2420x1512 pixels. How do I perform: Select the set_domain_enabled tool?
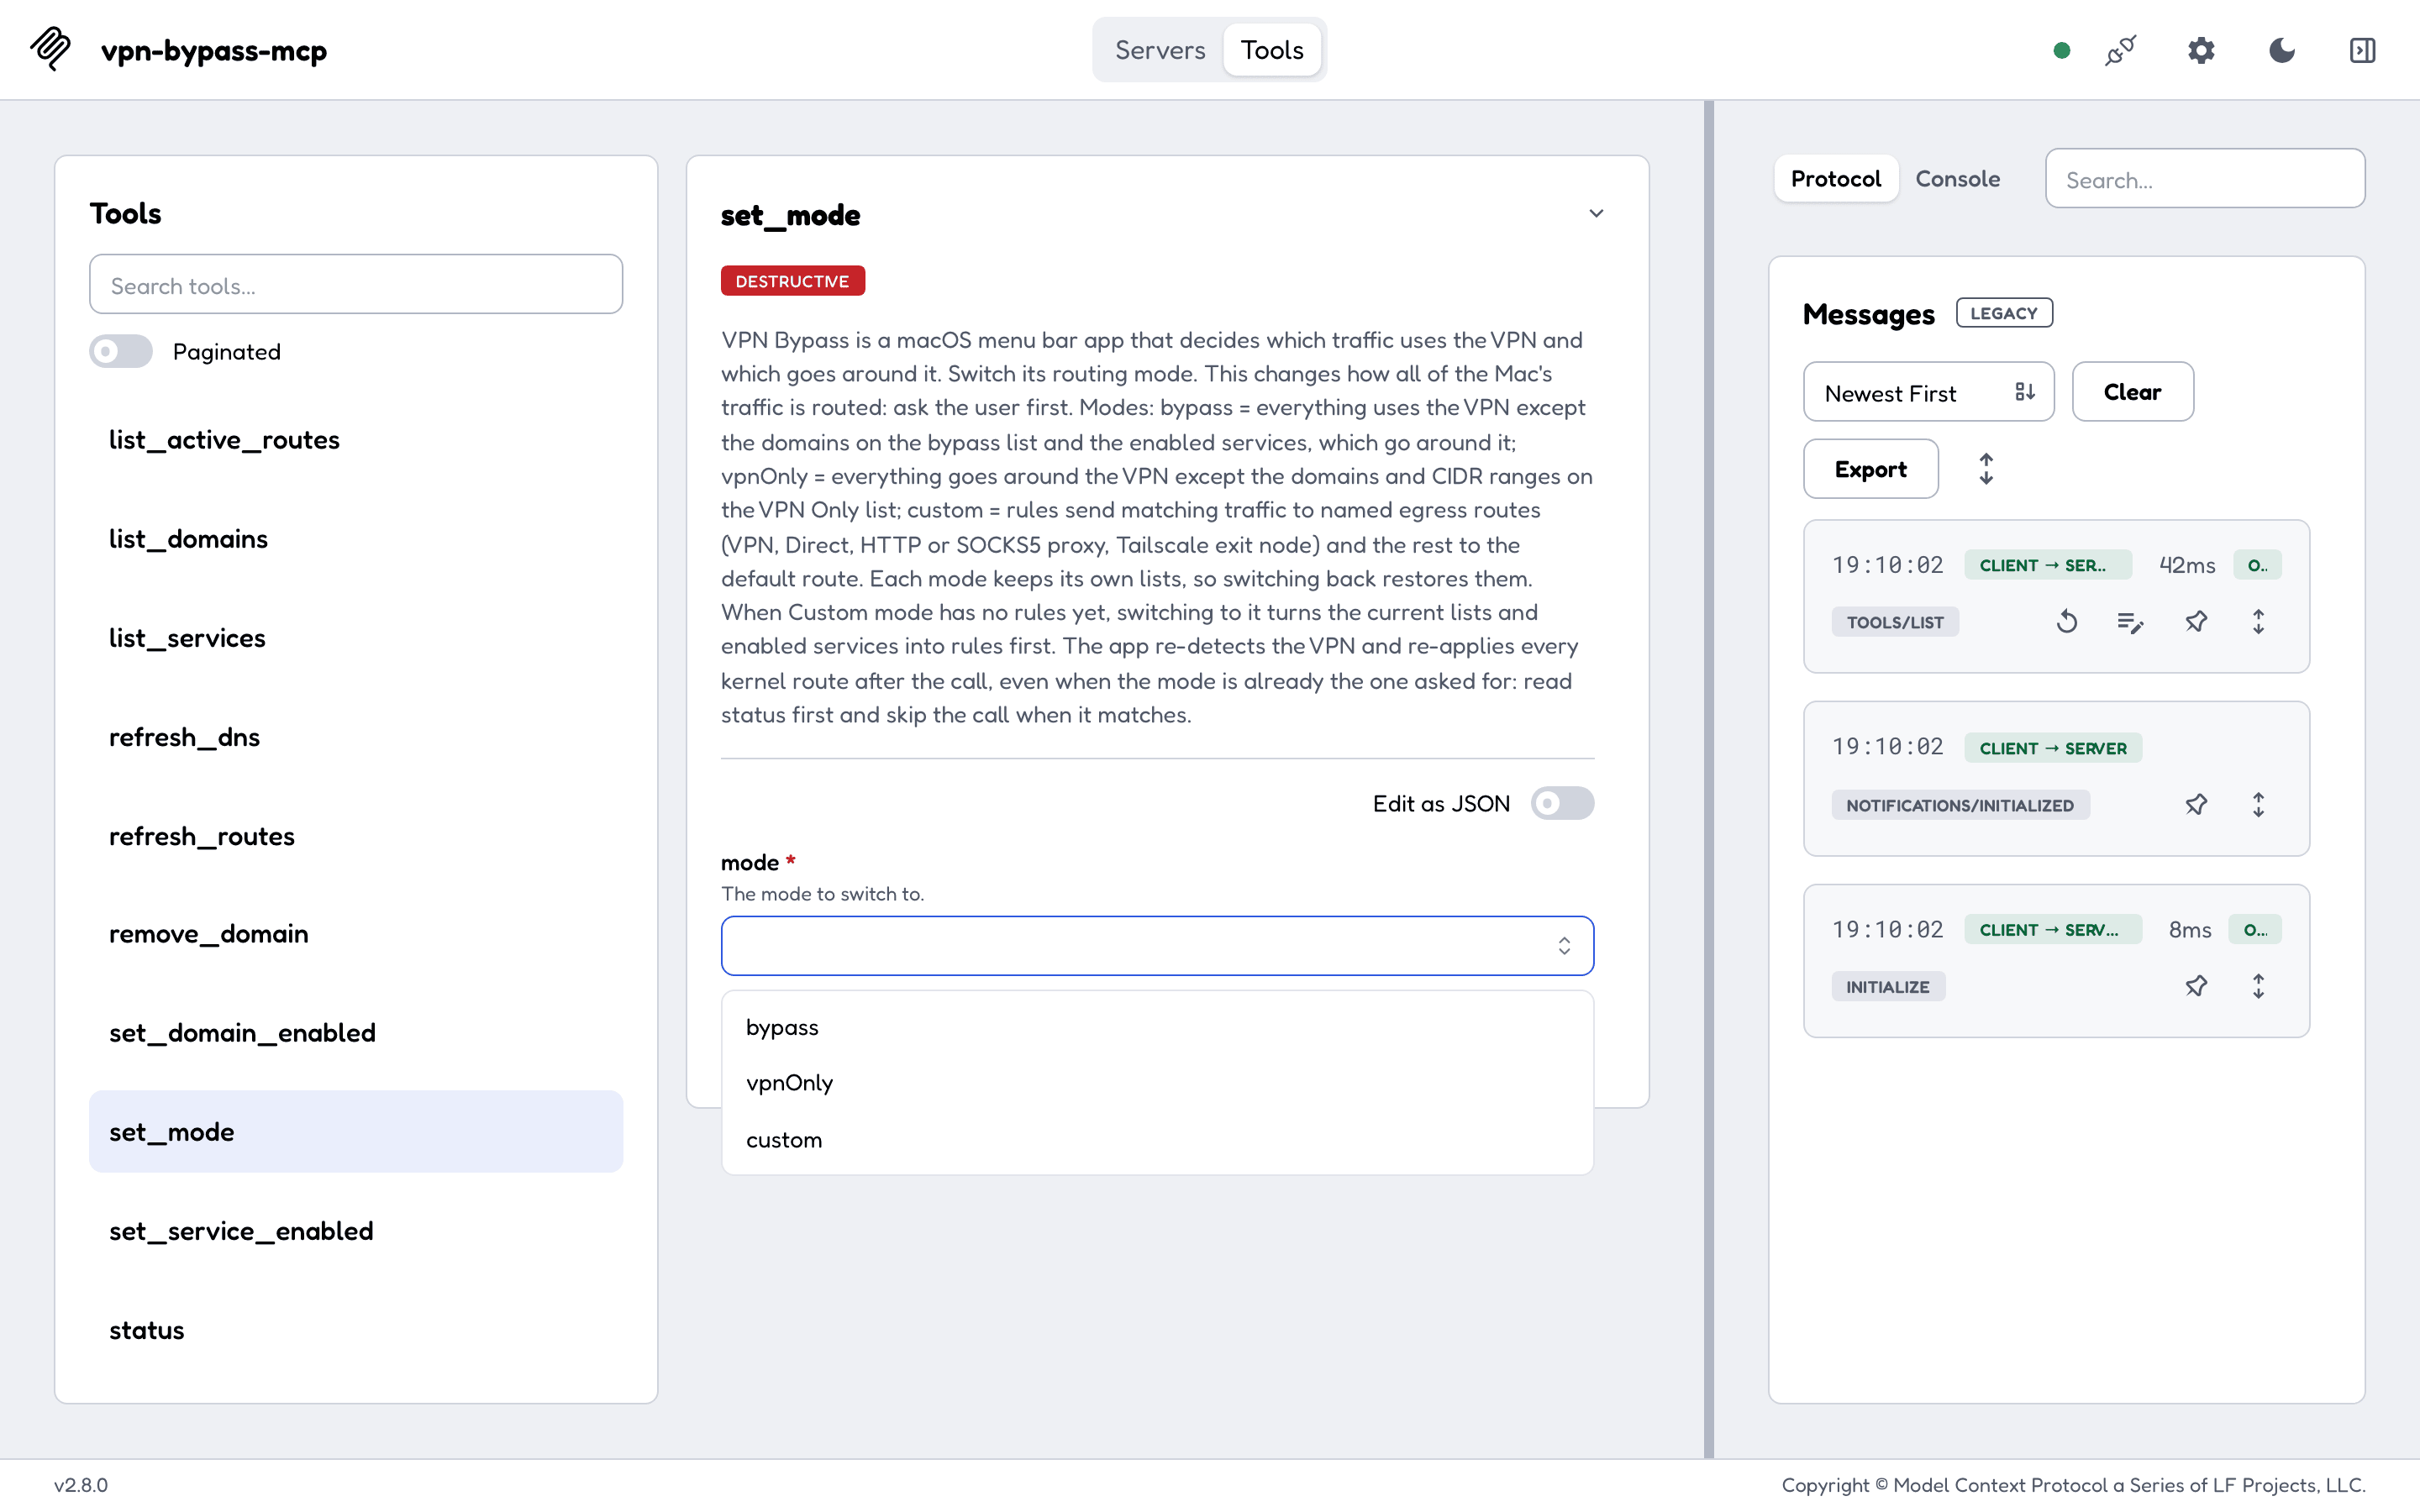(x=356, y=1033)
